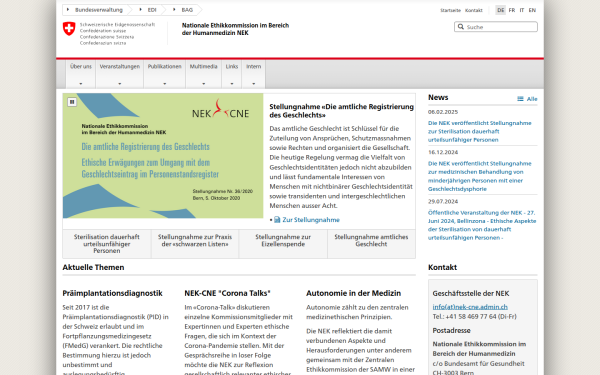Click the Swiss Confederation coat of arms logo

69,29
